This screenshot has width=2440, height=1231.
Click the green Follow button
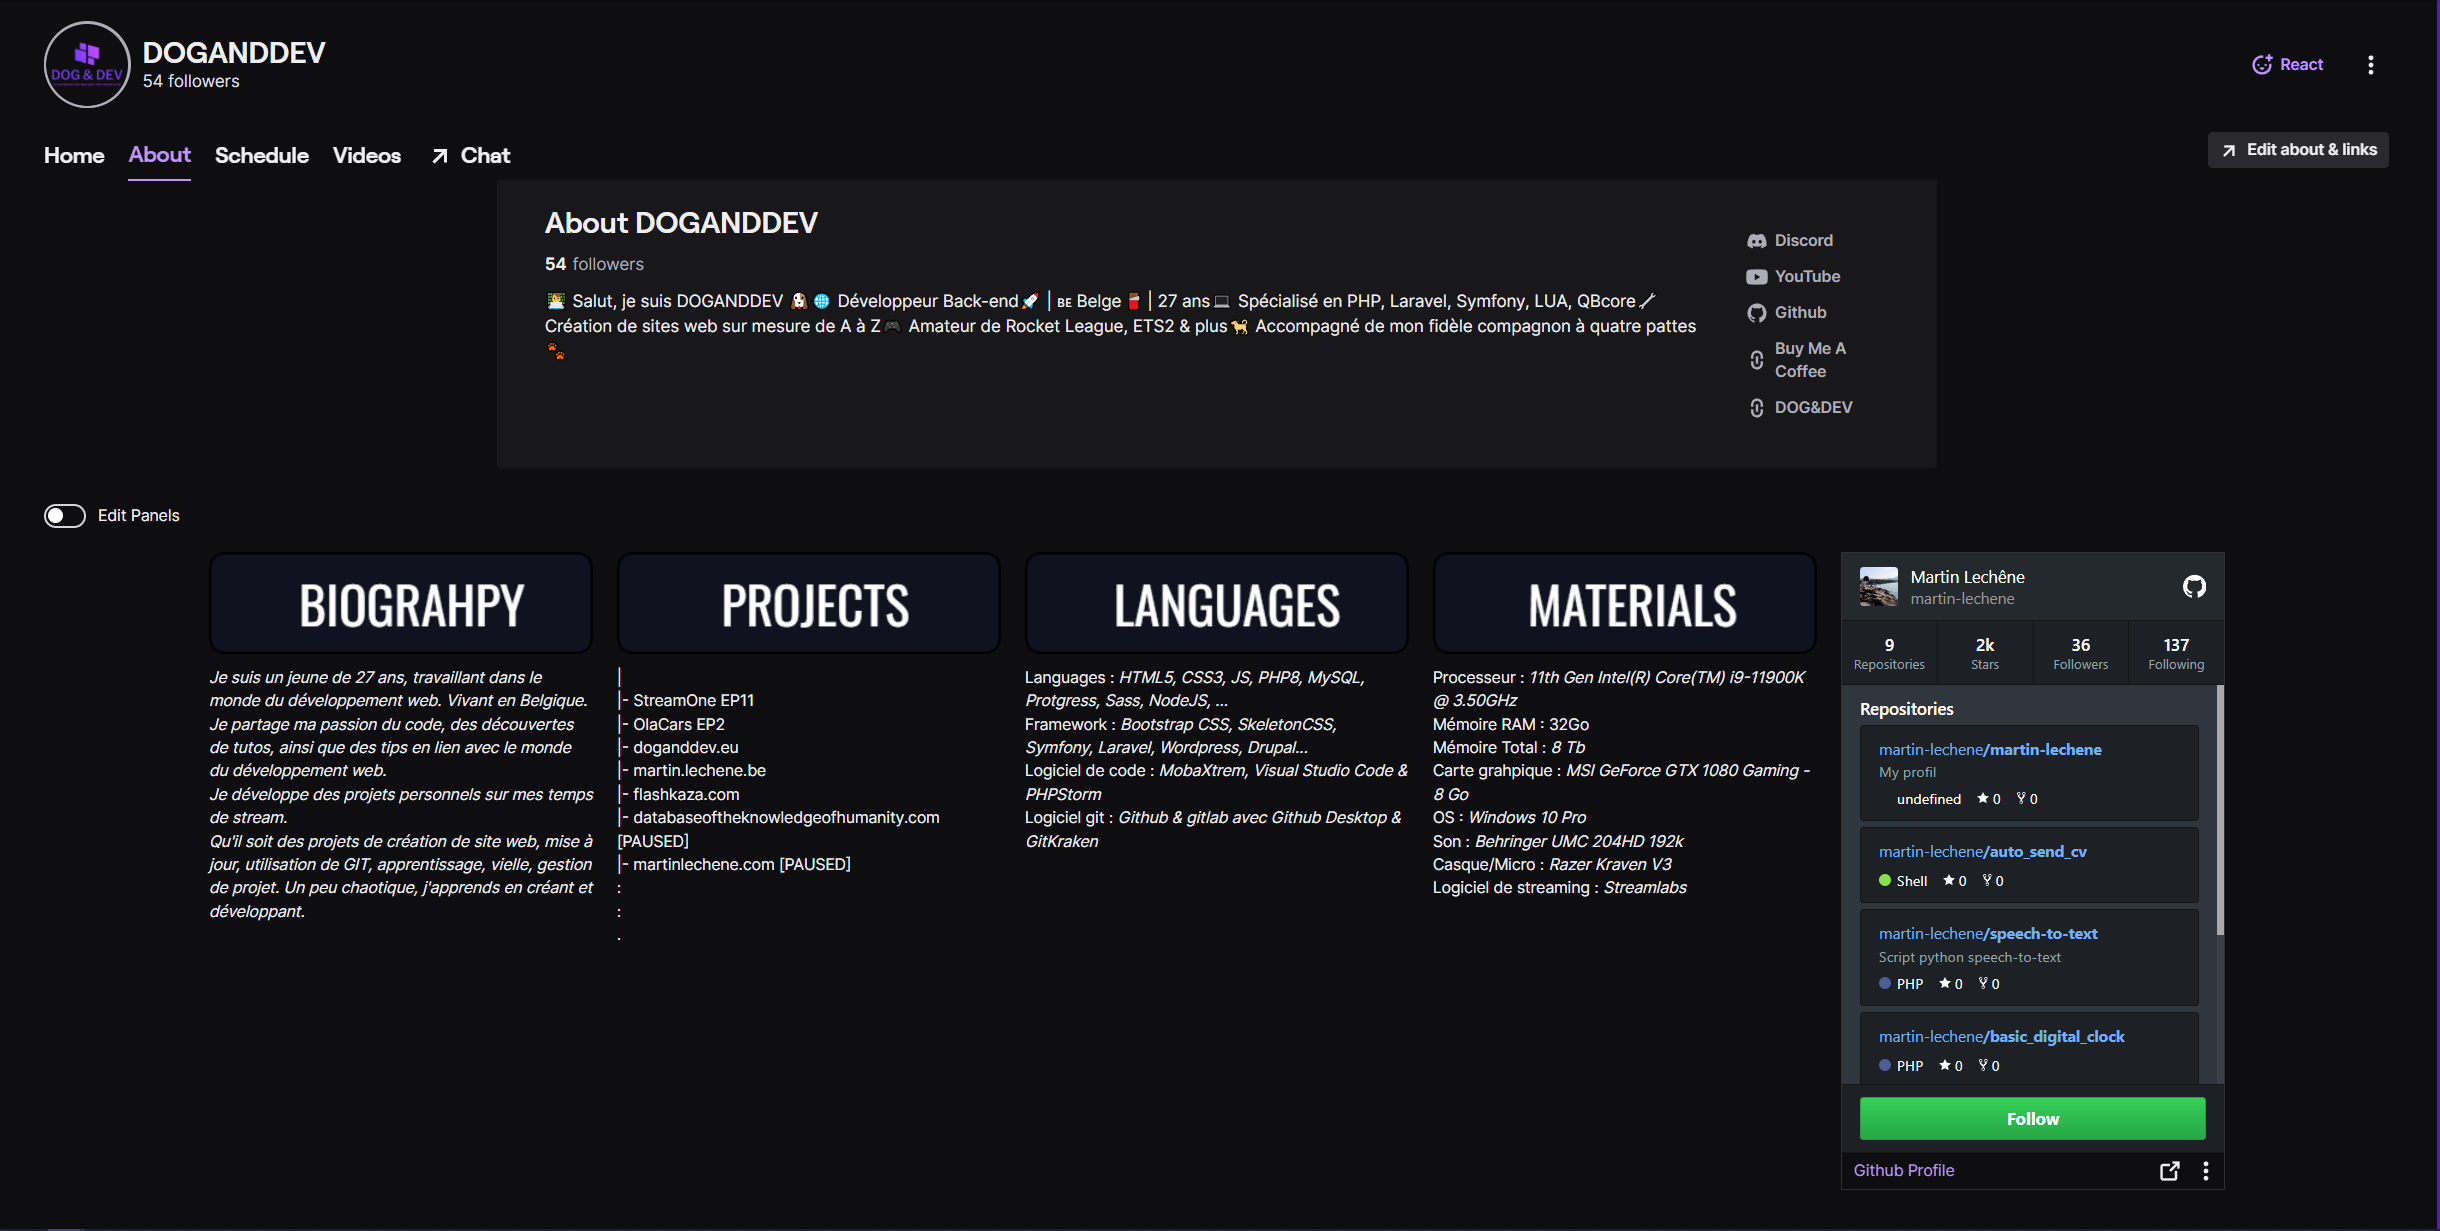(2032, 1119)
